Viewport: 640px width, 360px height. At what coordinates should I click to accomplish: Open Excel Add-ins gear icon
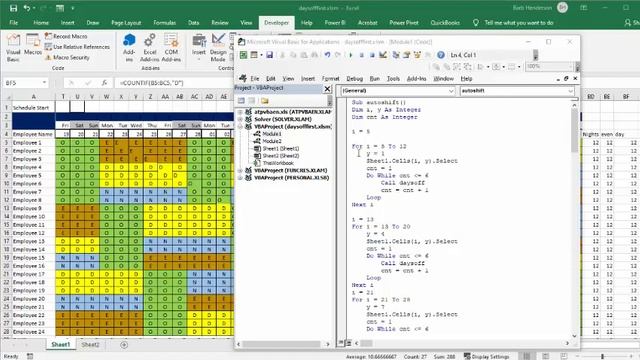(x=150, y=47)
